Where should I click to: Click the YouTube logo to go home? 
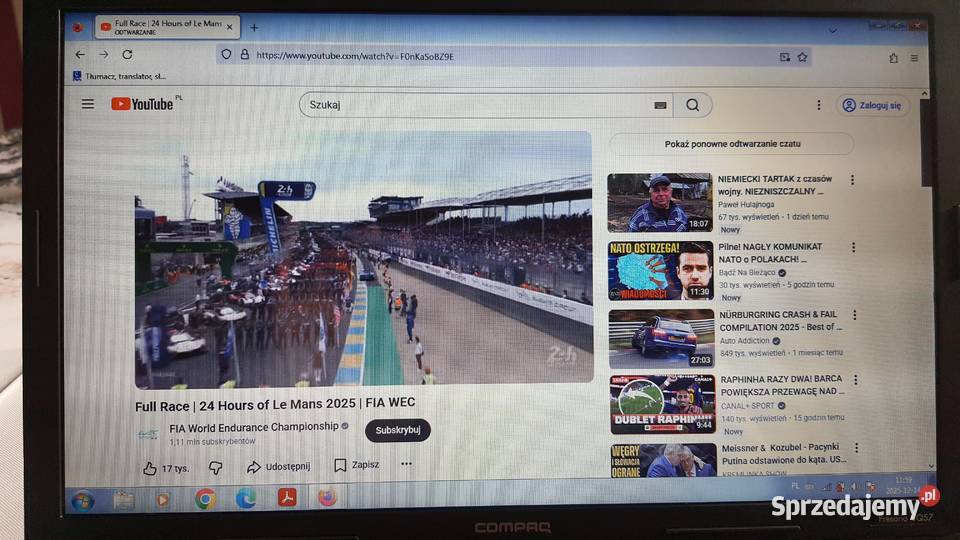click(x=142, y=104)
